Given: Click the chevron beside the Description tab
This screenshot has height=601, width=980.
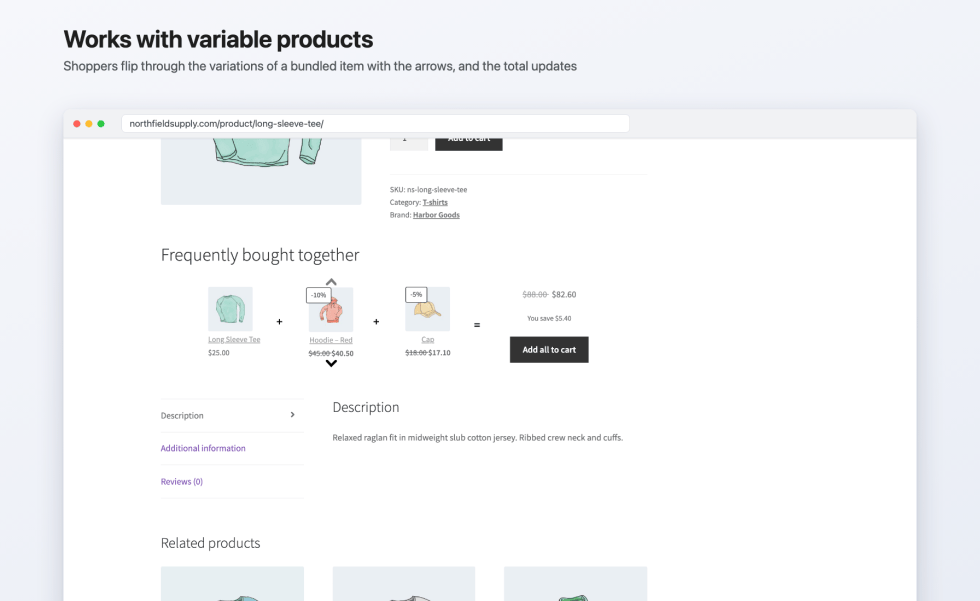Looking at the screenshot, I should pyautogui.click(x=292, y=415).
